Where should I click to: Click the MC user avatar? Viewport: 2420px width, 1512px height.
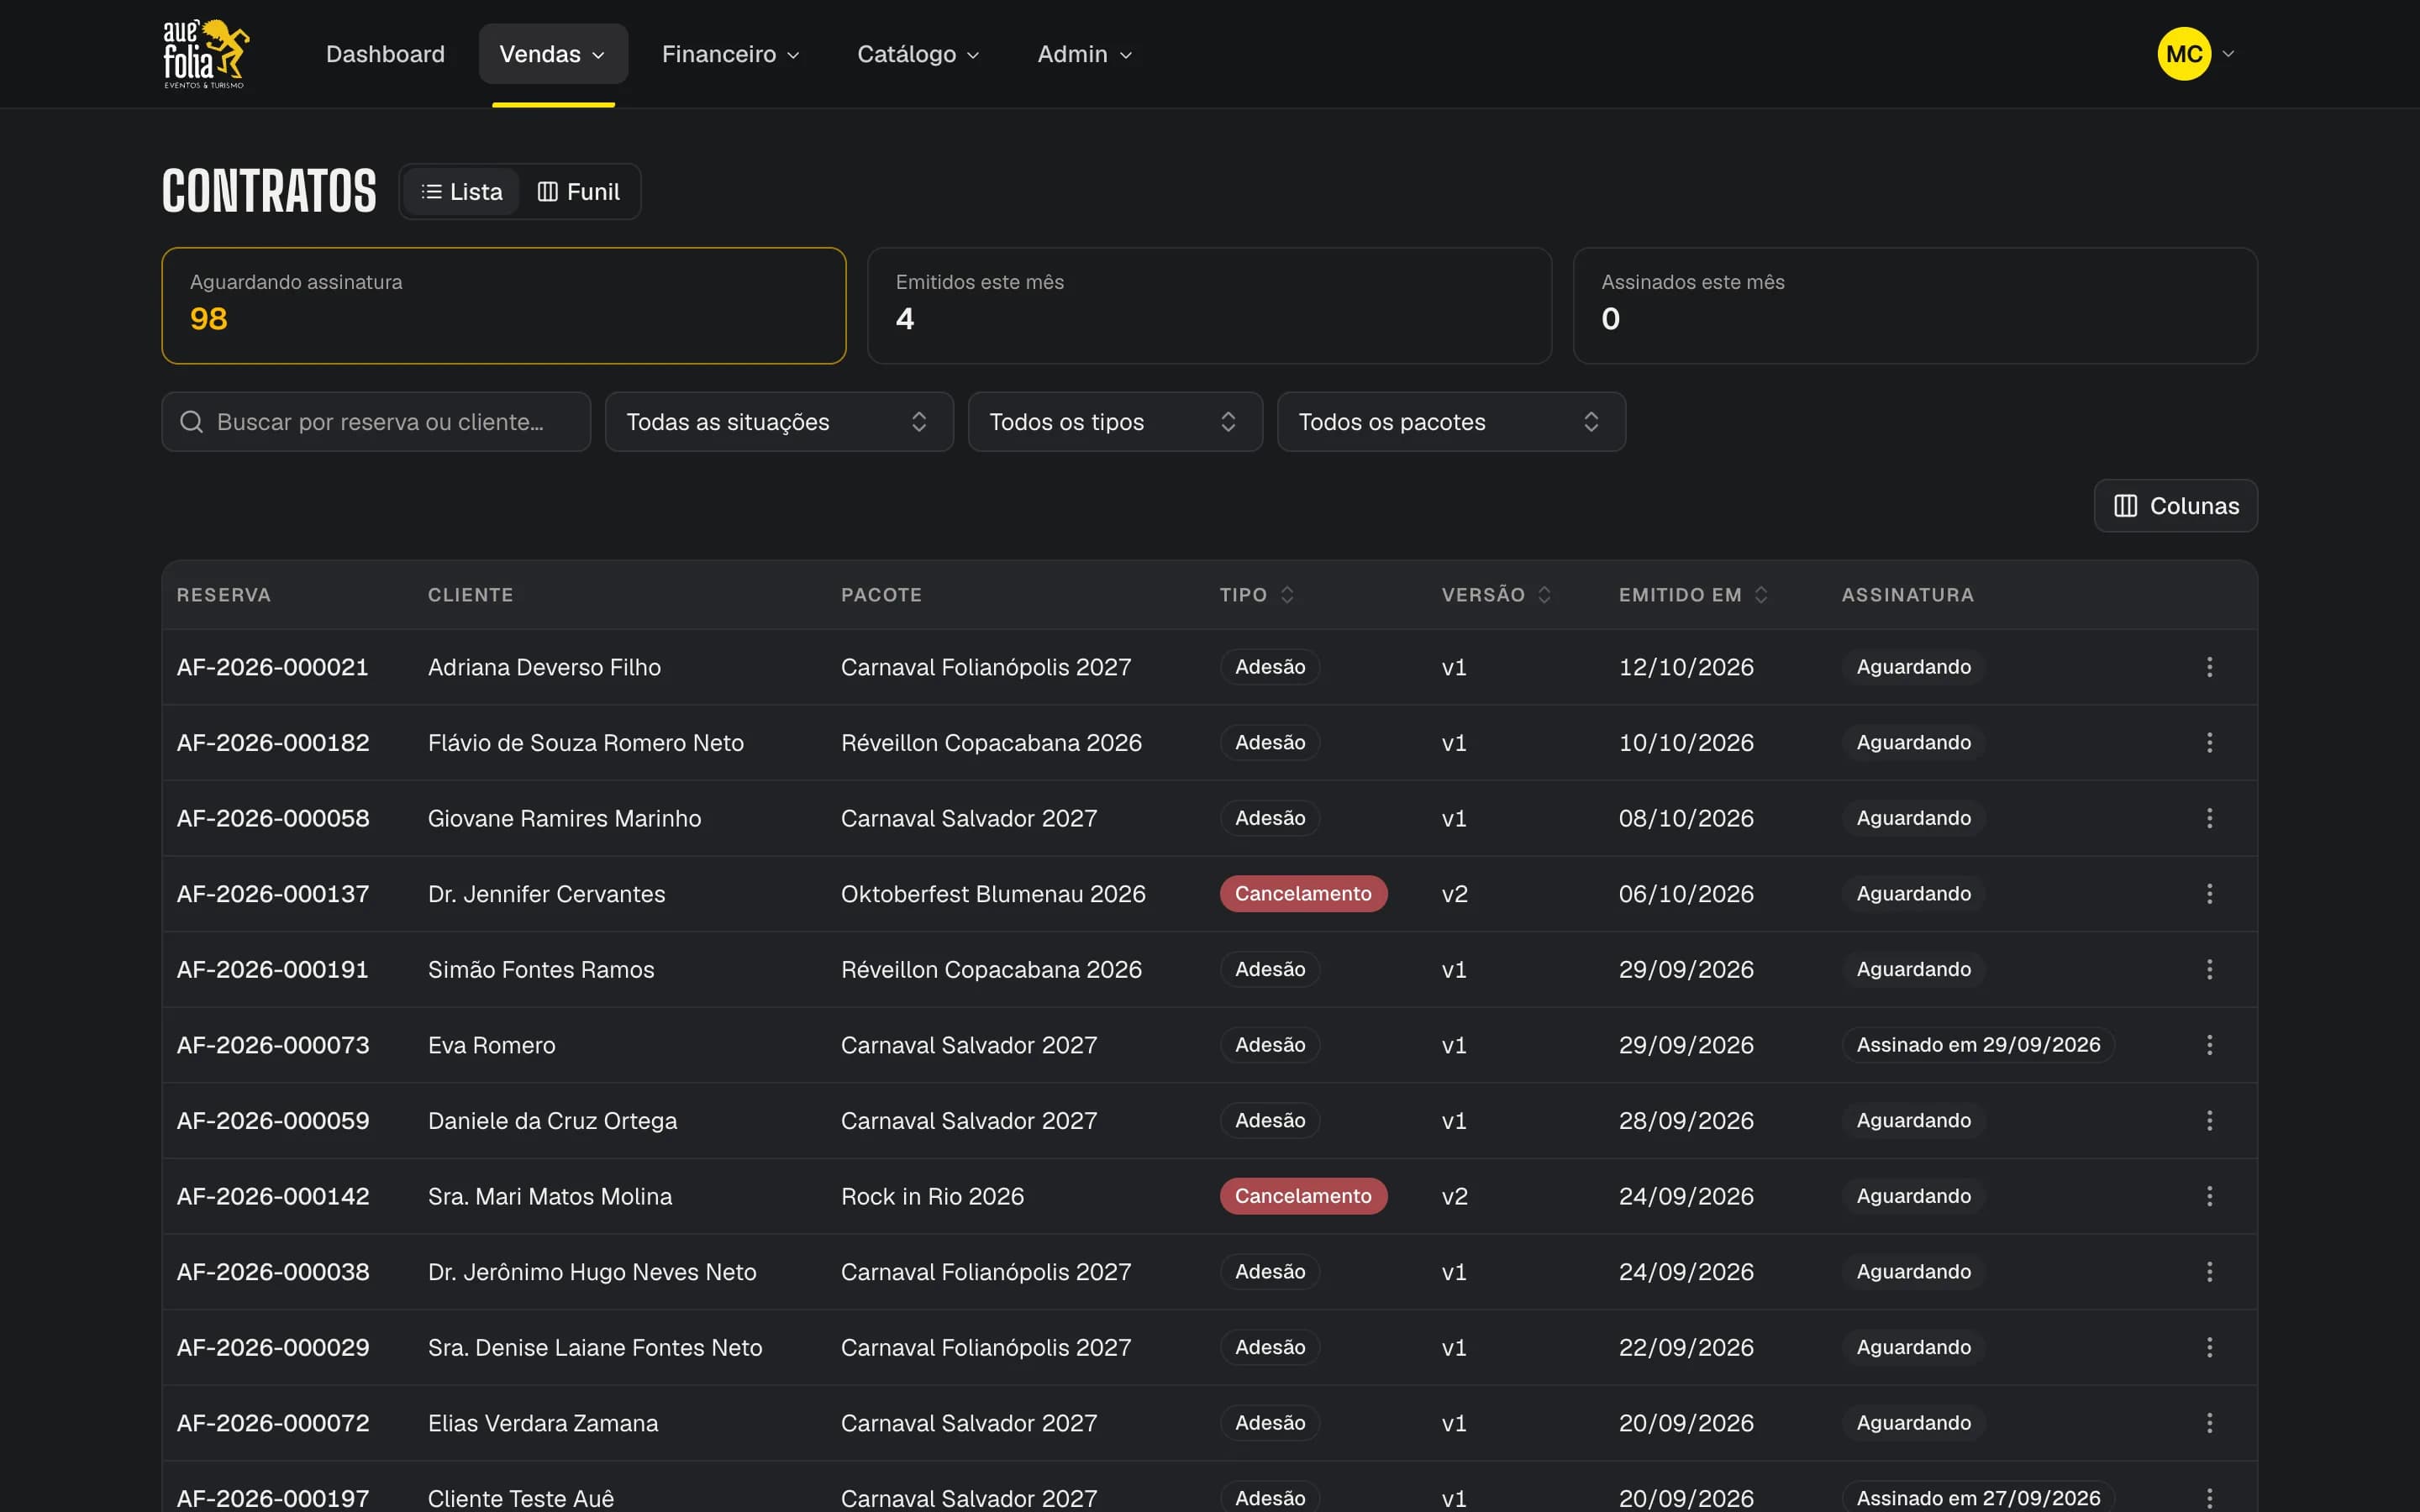point(2184,54)
